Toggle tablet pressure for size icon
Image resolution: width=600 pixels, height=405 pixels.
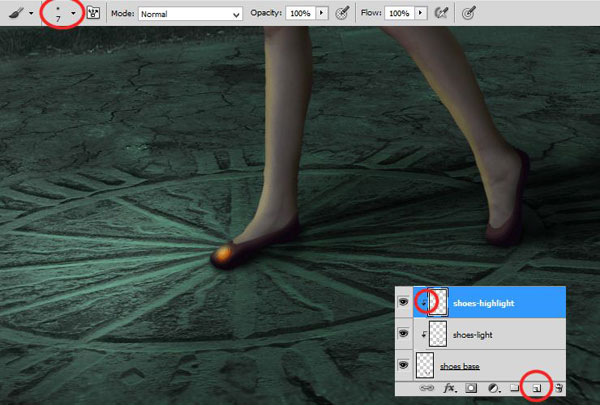(x=468, y=13)
